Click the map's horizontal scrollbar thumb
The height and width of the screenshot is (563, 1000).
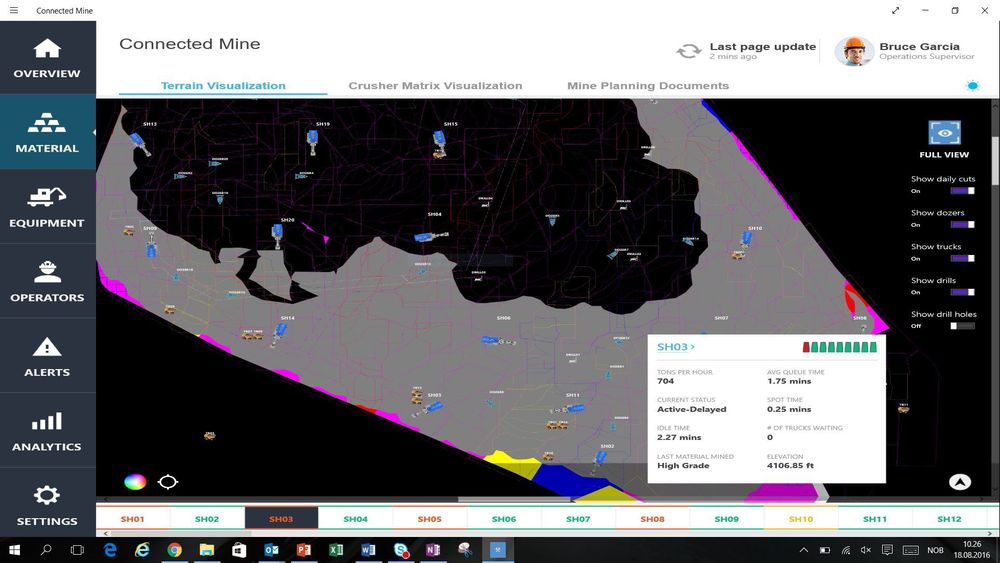click(x=515, y=499)
